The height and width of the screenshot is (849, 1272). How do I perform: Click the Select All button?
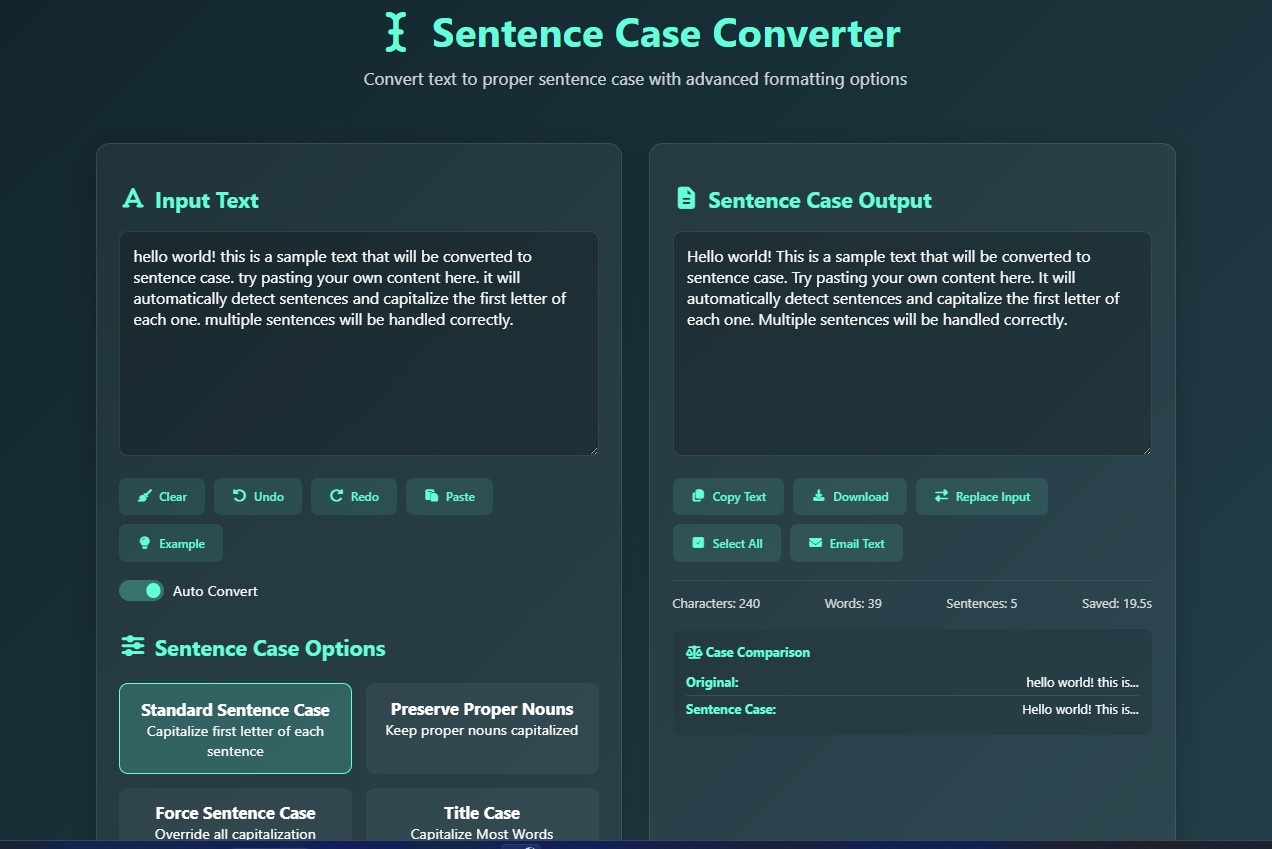point(726,542)
